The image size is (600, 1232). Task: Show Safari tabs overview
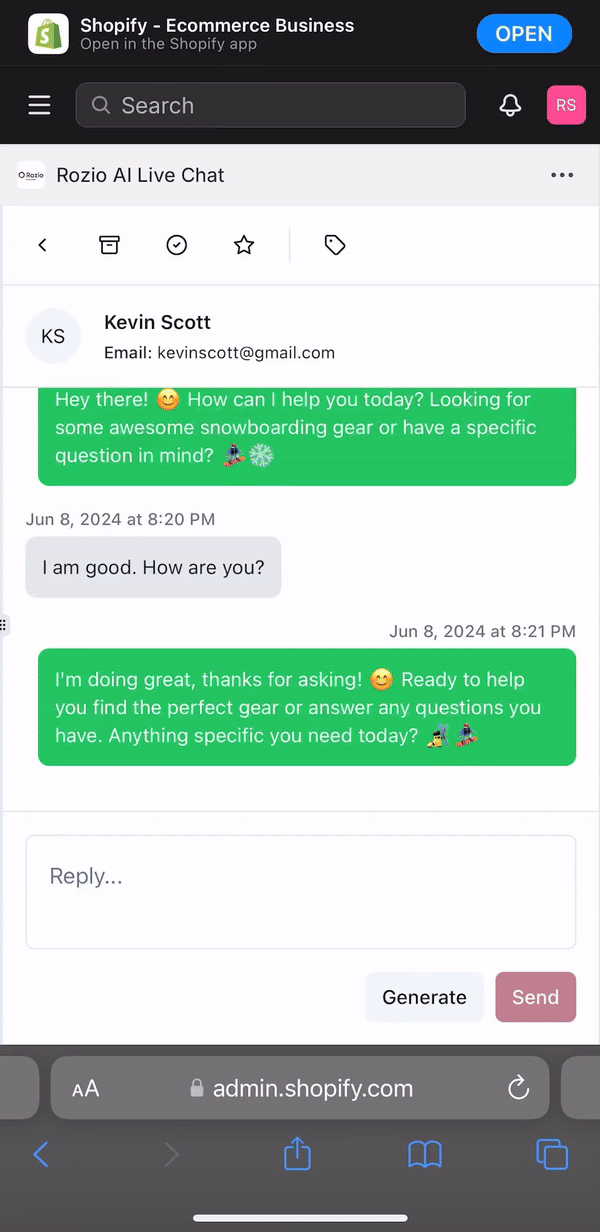552,1155
